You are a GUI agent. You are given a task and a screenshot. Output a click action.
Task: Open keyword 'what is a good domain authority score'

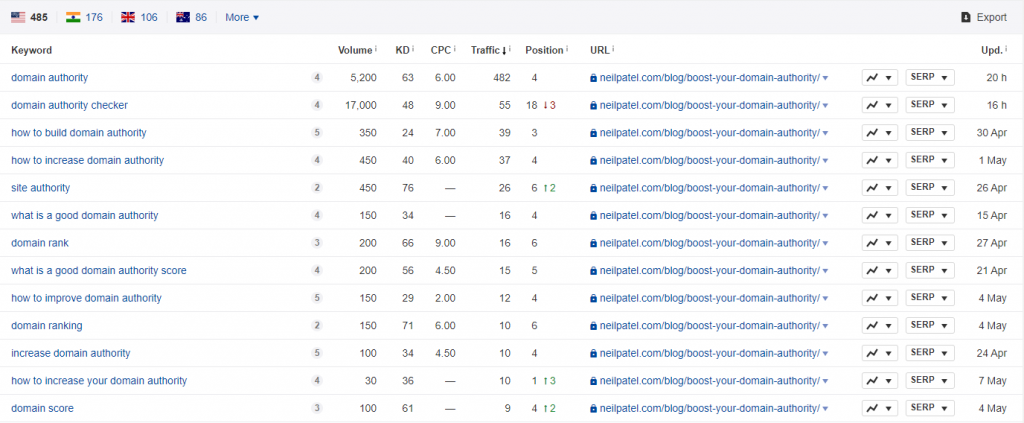coord(99,270)
